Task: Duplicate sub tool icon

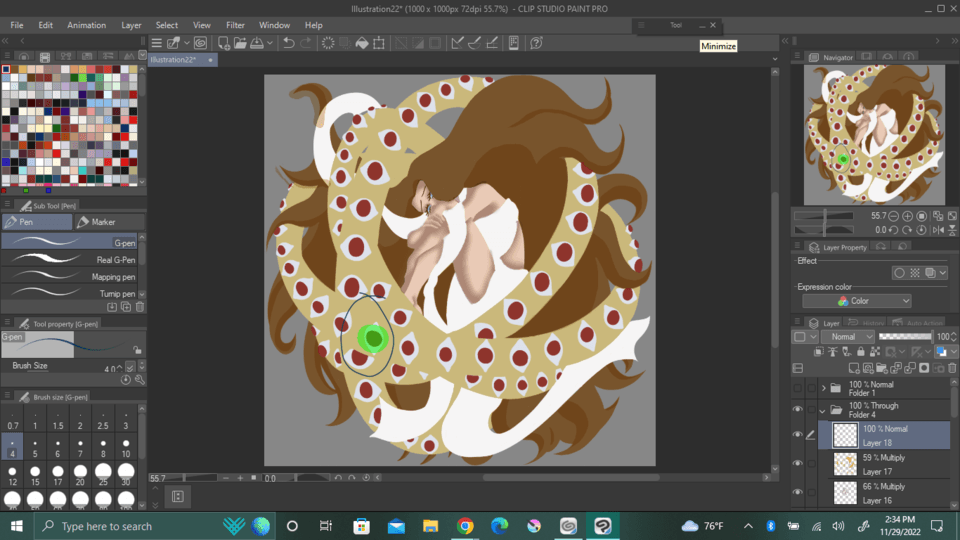Action: pyautogui.click(x=126, y=307)
